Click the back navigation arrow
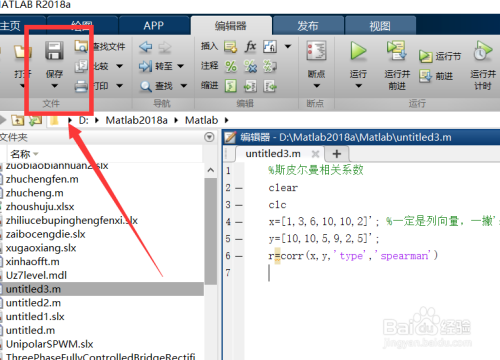 point(145,47)
